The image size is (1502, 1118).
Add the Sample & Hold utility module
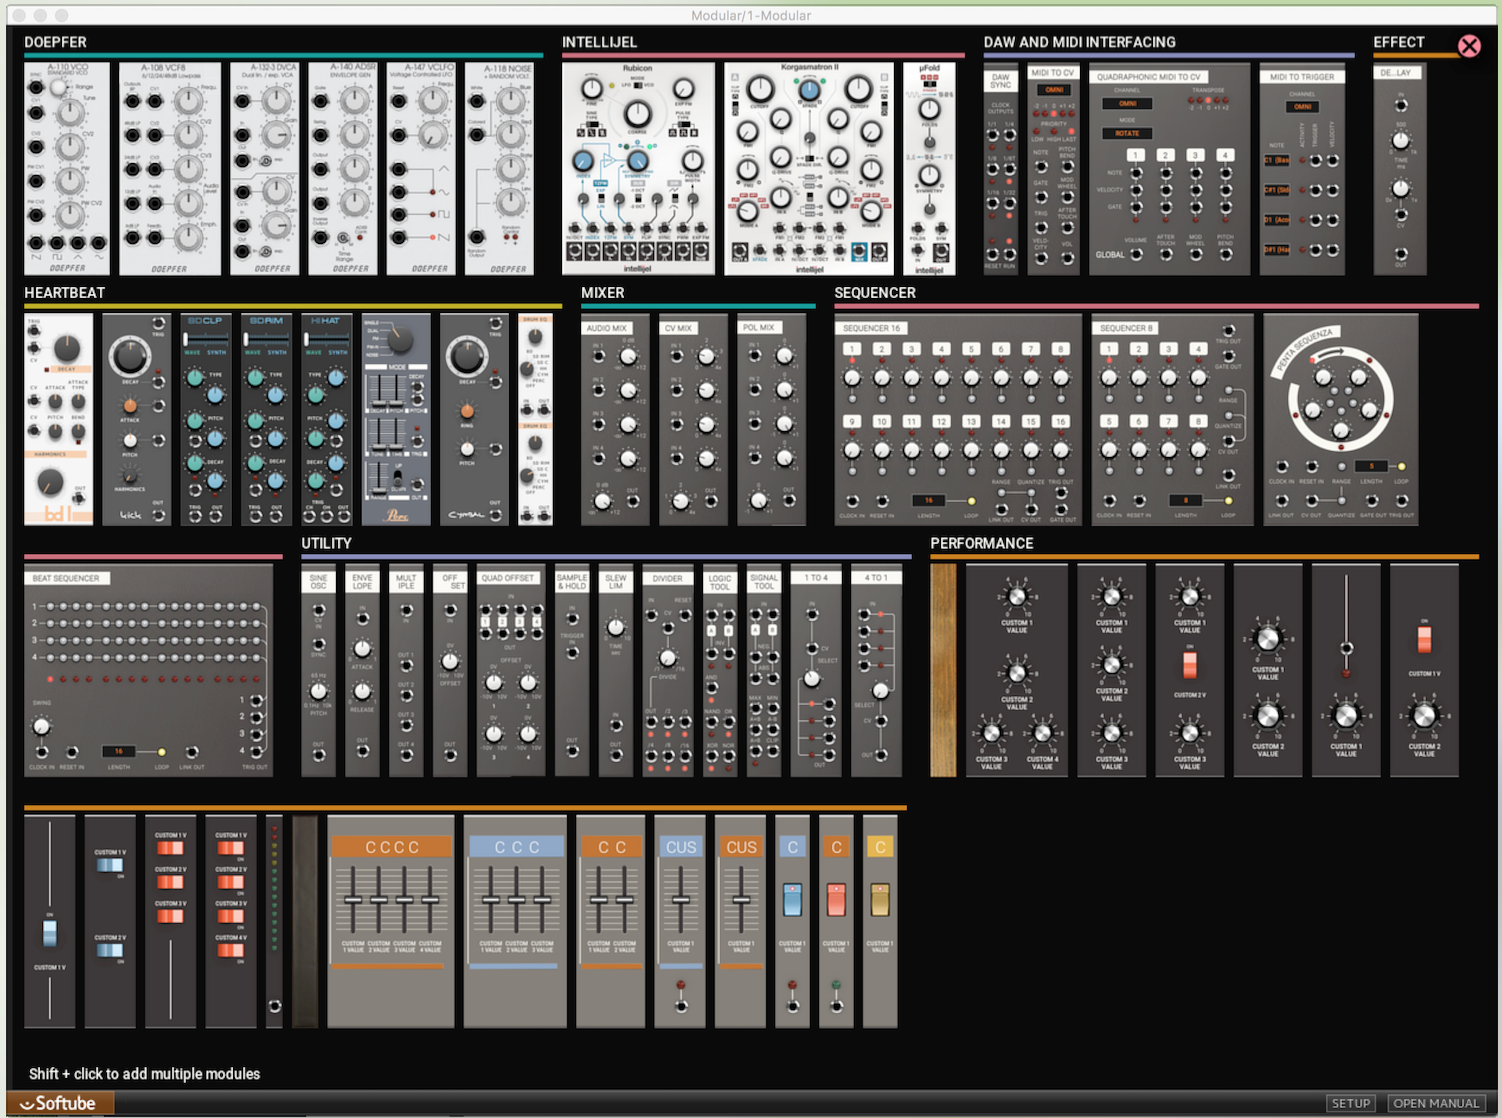pos(572,670)
